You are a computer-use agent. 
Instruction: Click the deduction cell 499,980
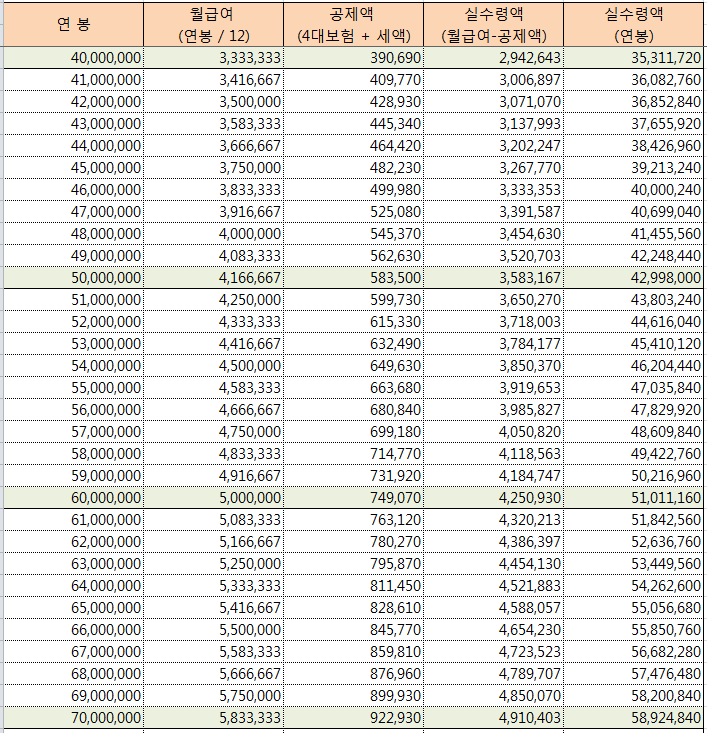point(354,190)
